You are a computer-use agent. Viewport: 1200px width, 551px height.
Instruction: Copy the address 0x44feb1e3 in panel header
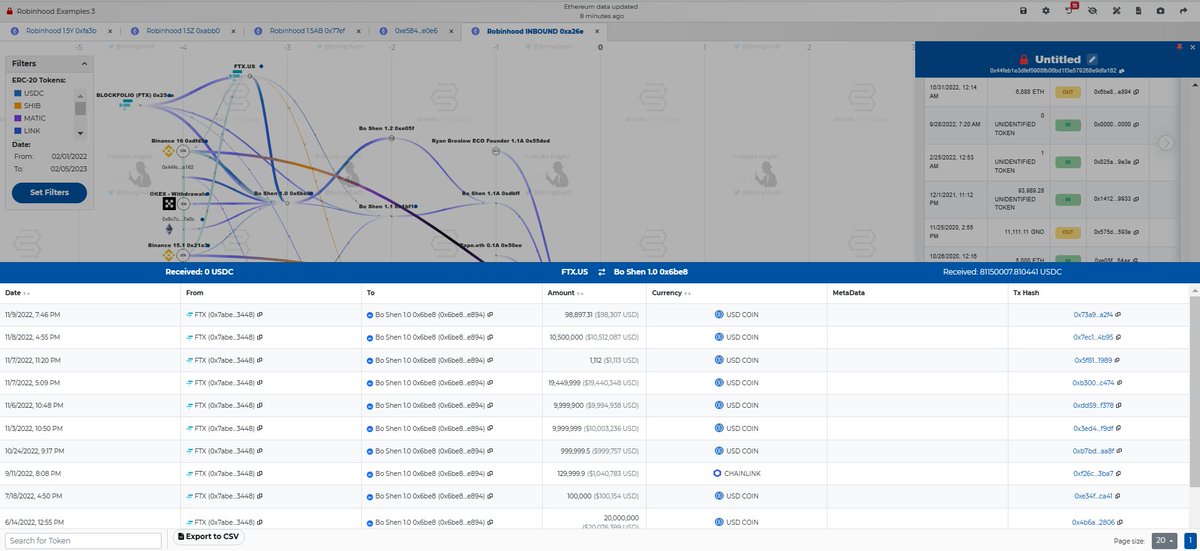coord(1121,71)
